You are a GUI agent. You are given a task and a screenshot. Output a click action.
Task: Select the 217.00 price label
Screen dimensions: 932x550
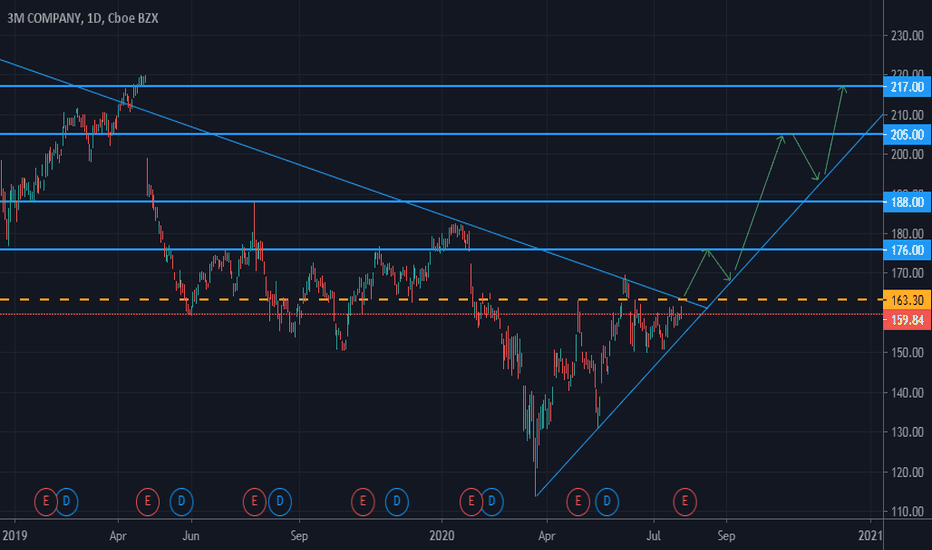click(907, 87)
